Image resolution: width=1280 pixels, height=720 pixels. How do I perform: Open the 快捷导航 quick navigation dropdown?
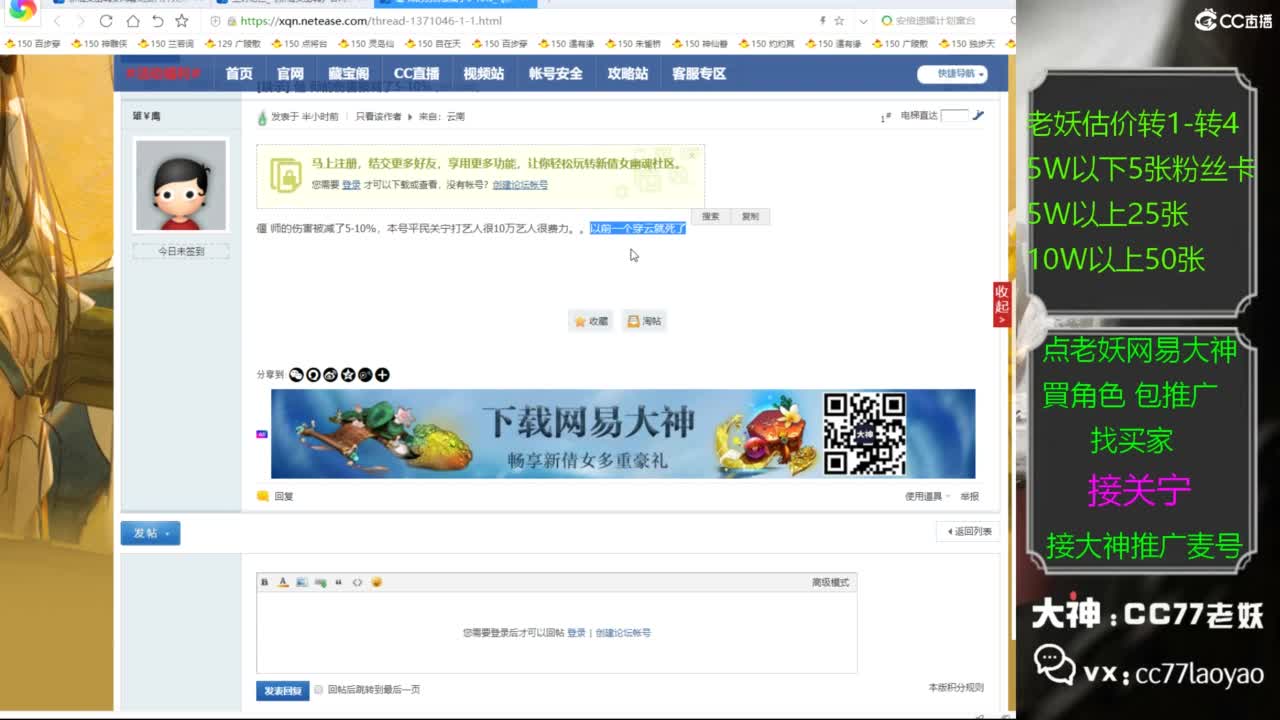(950, 74)
